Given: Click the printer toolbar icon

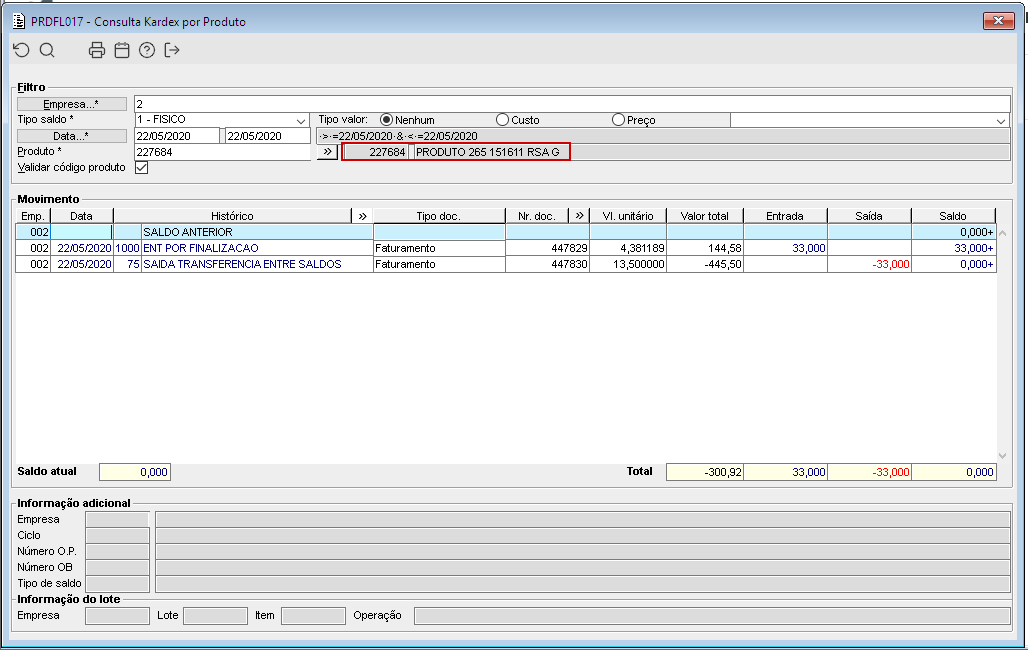Looking at the screenshot, I should tap(97, 51).
